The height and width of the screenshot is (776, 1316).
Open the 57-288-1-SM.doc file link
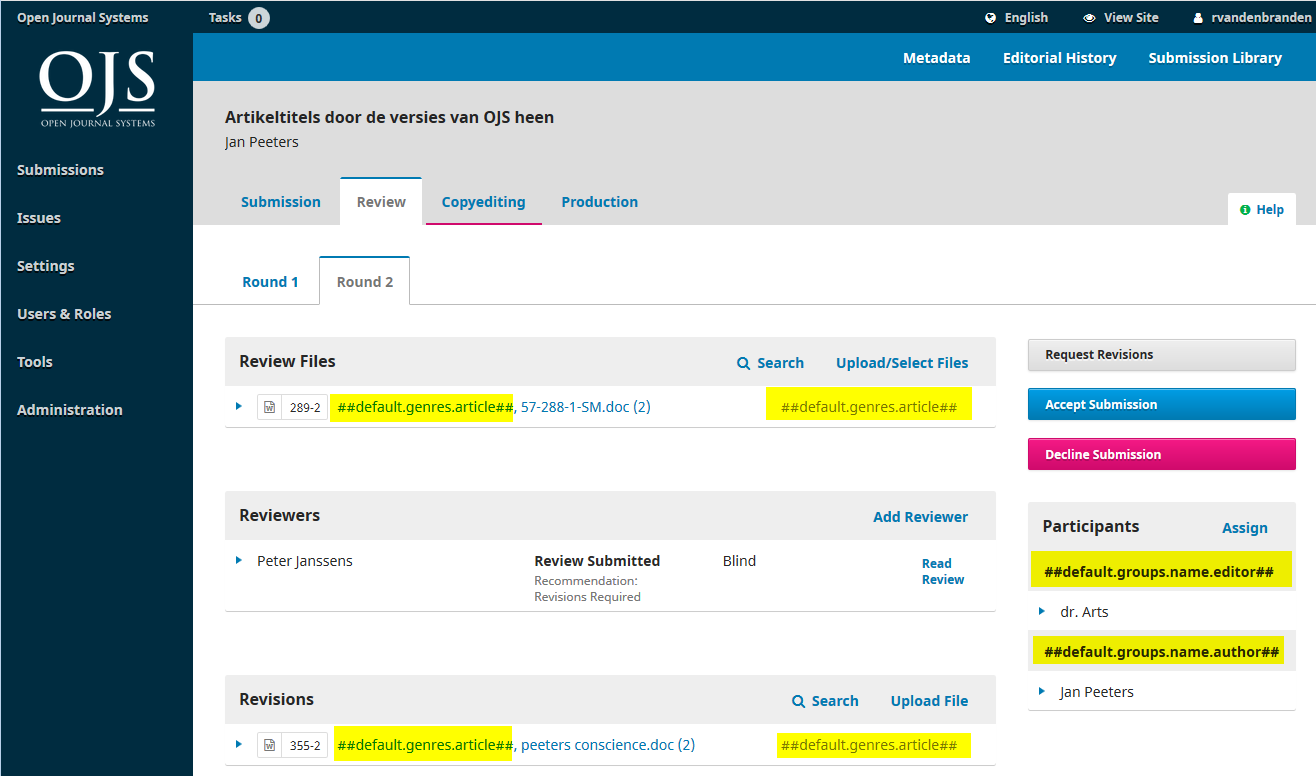pos(586,407)
